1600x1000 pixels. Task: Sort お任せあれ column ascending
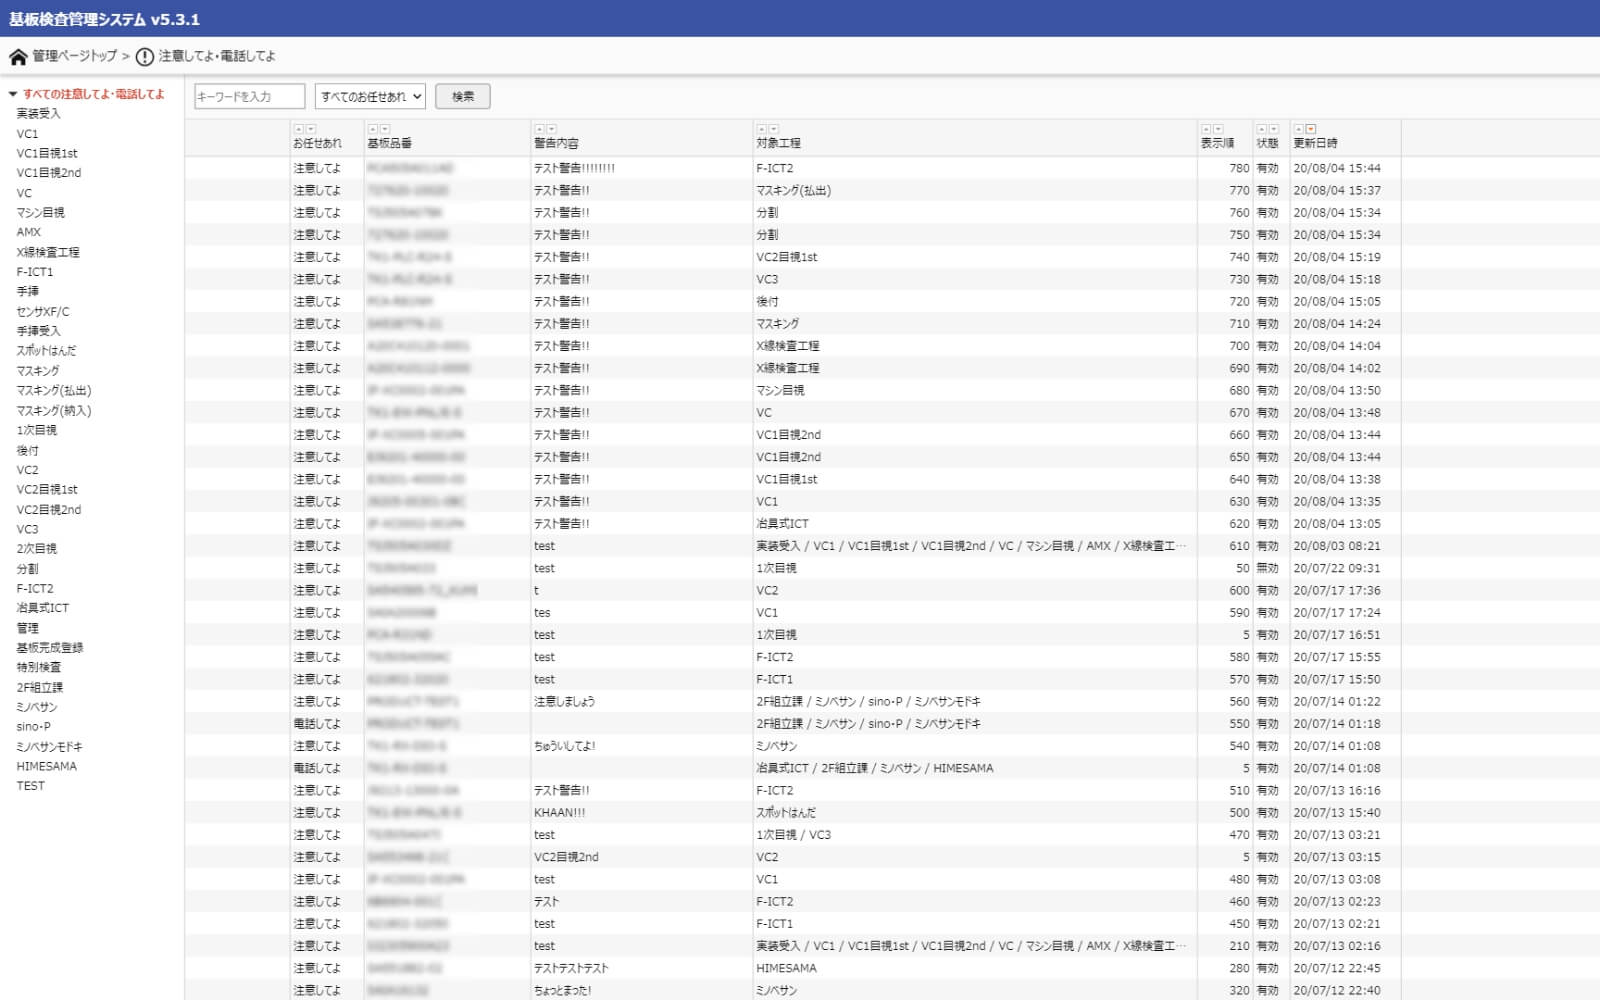(298, 129)
